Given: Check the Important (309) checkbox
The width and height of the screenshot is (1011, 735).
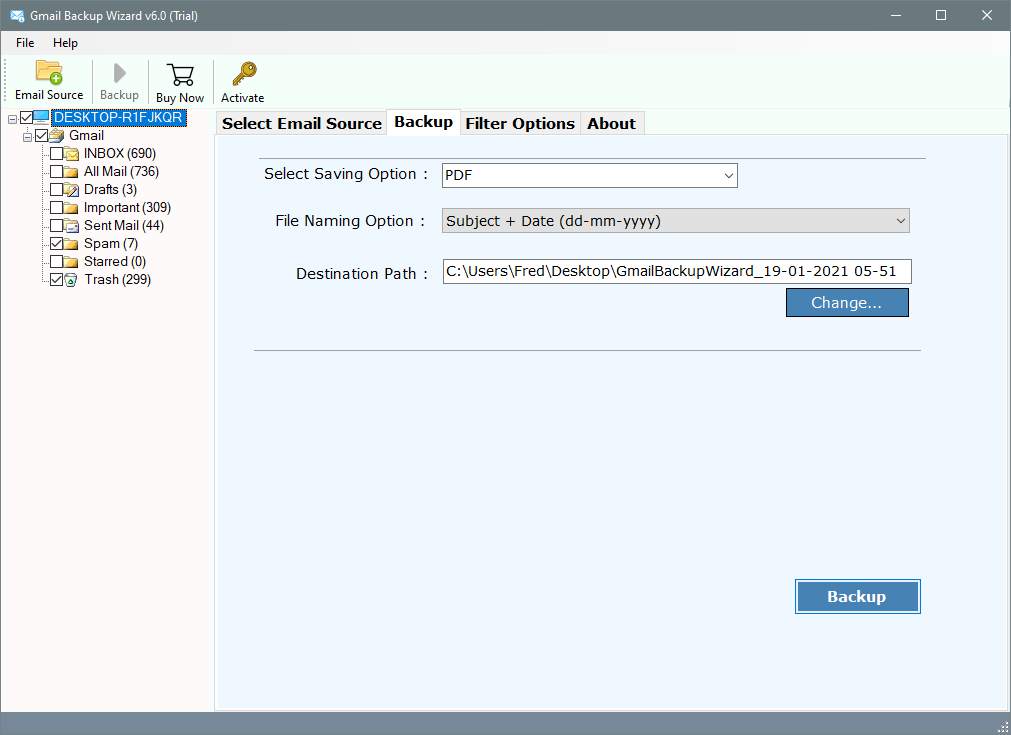Looking at the screenshot, I should click(x=57, y=208).
